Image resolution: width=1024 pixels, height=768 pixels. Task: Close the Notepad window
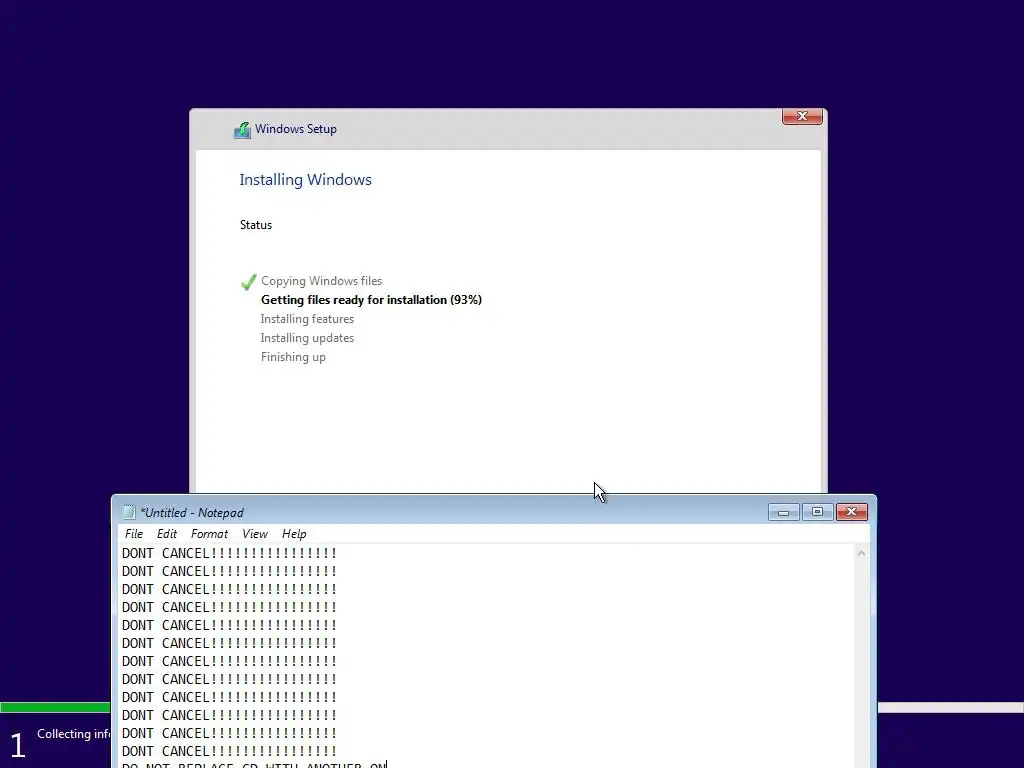click(x=852, y=512)
